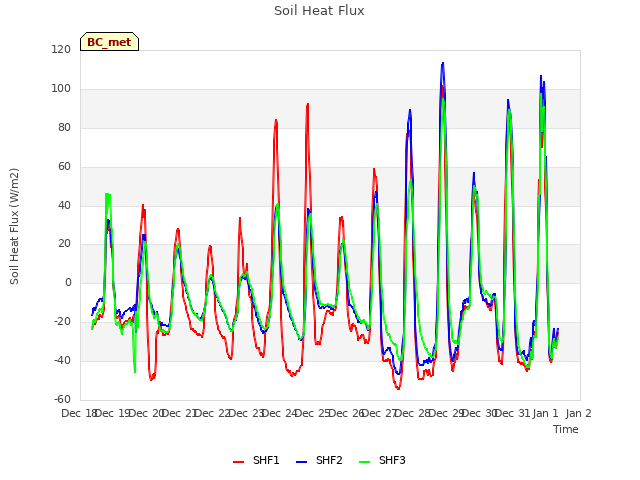Click the Dec 18 x-axis tick label
This screenshot has width=640, height=480.
click(79, 413)
